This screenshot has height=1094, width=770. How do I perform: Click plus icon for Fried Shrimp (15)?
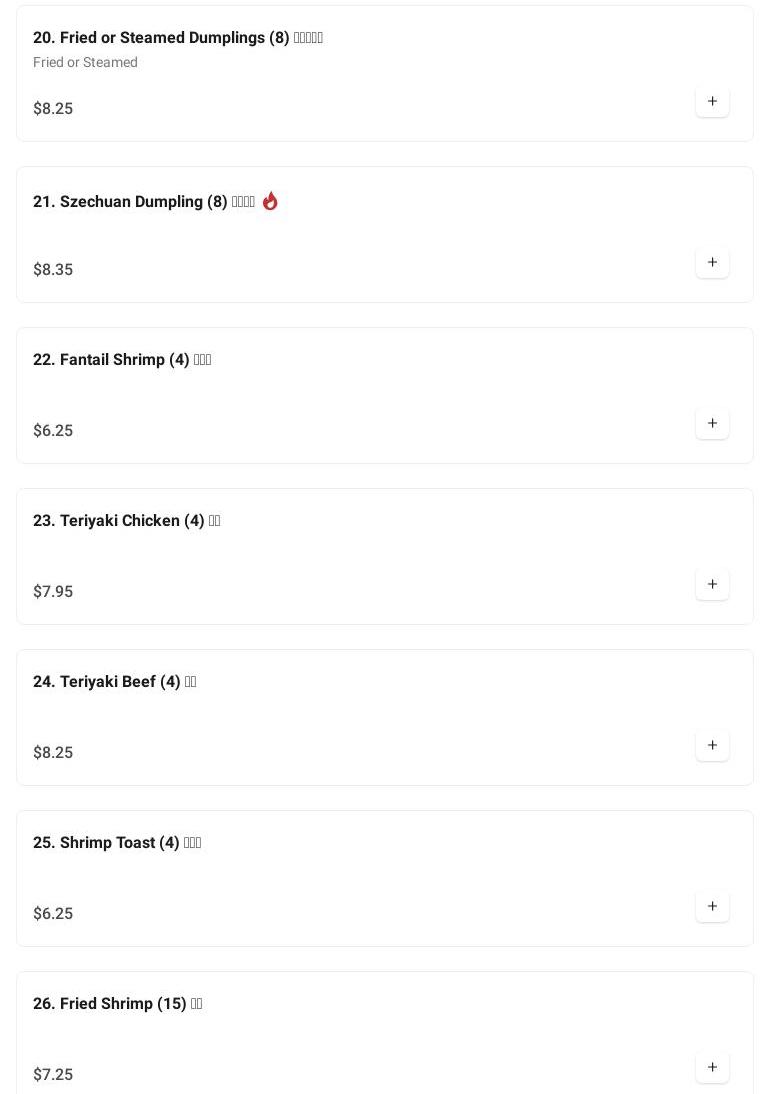tap(712, 1067)
